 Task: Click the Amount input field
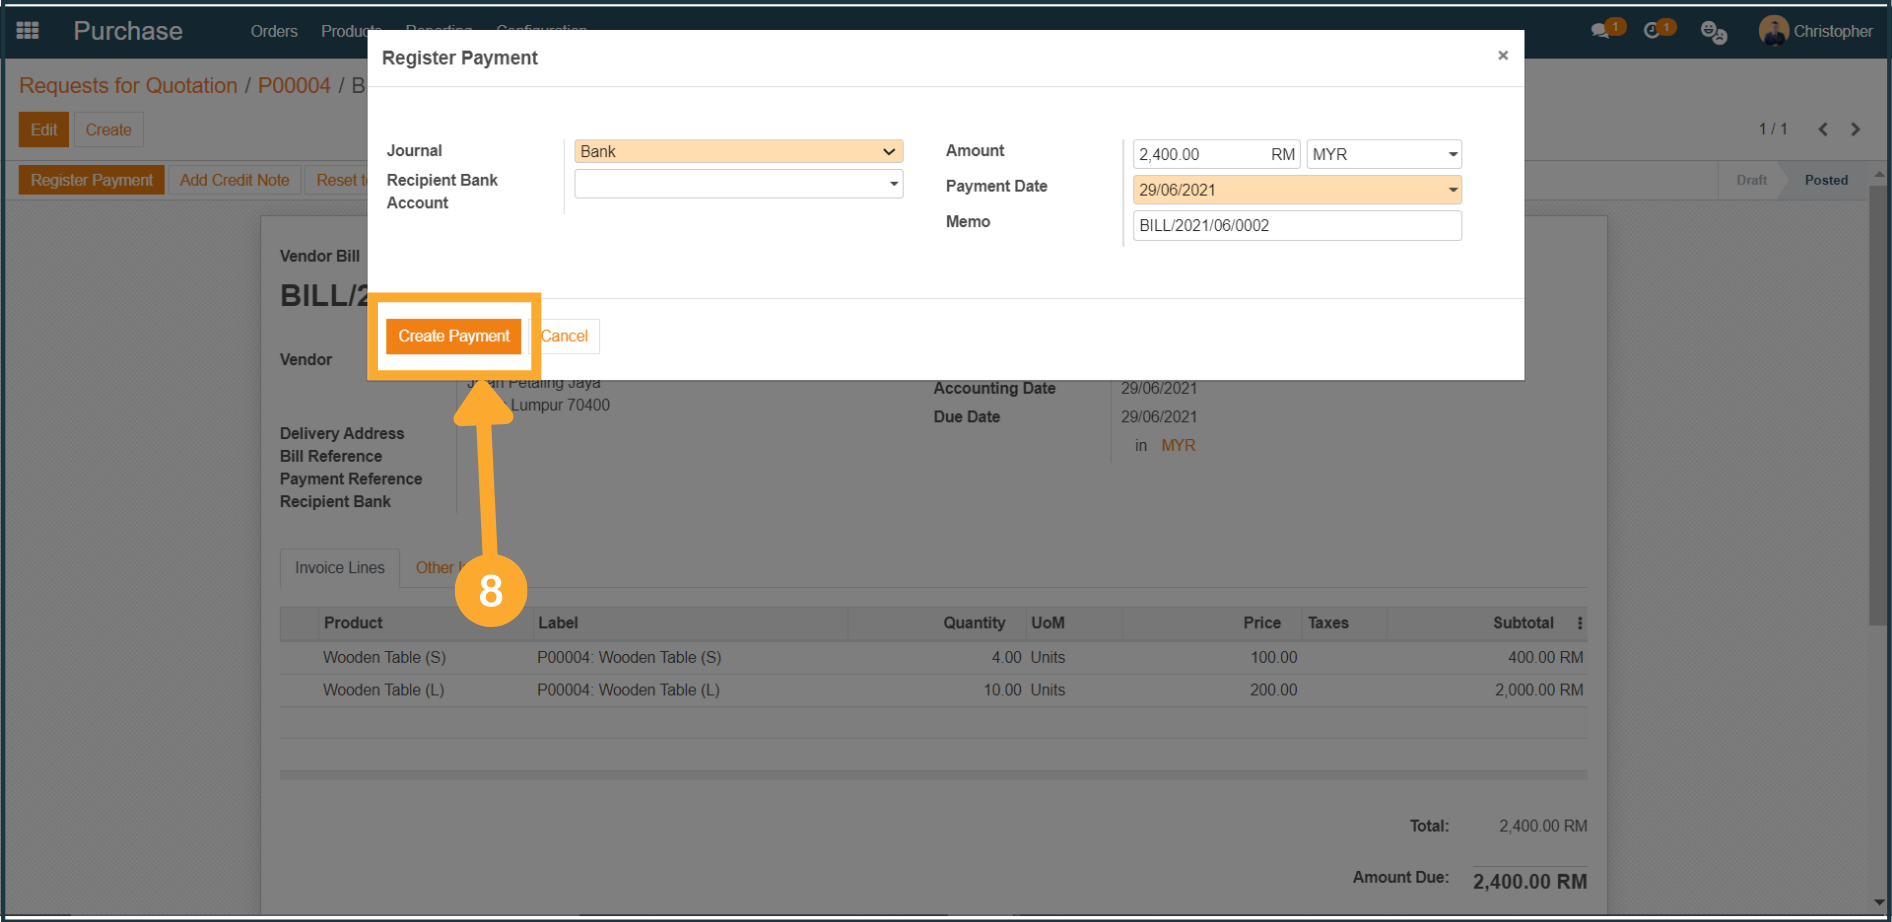pos(1200,154)
